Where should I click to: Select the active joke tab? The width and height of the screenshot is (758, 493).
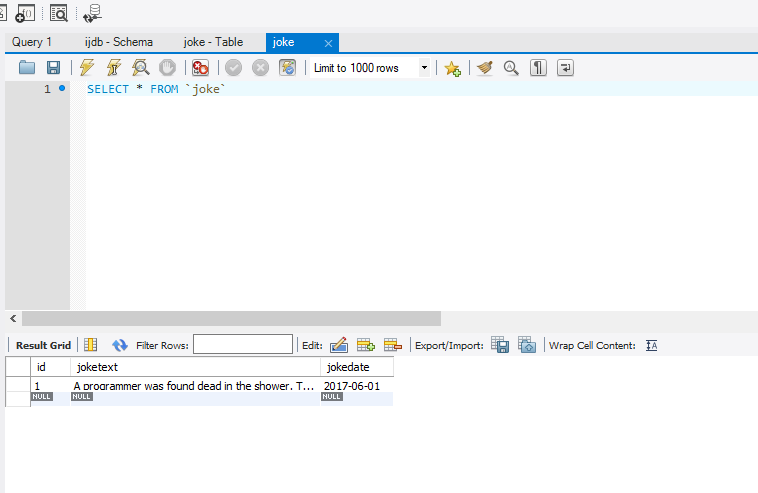(x=283, y=42)
